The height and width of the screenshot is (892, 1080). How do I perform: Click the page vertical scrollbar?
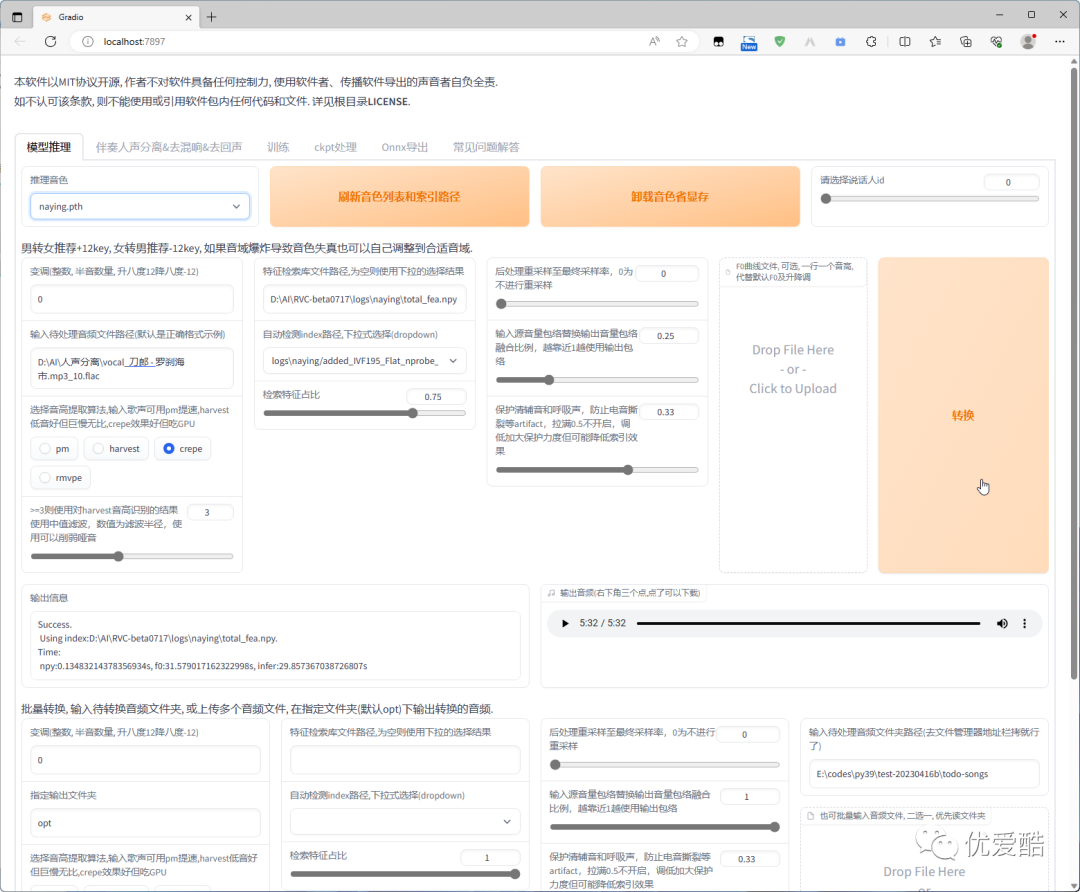pos(1074,372)
